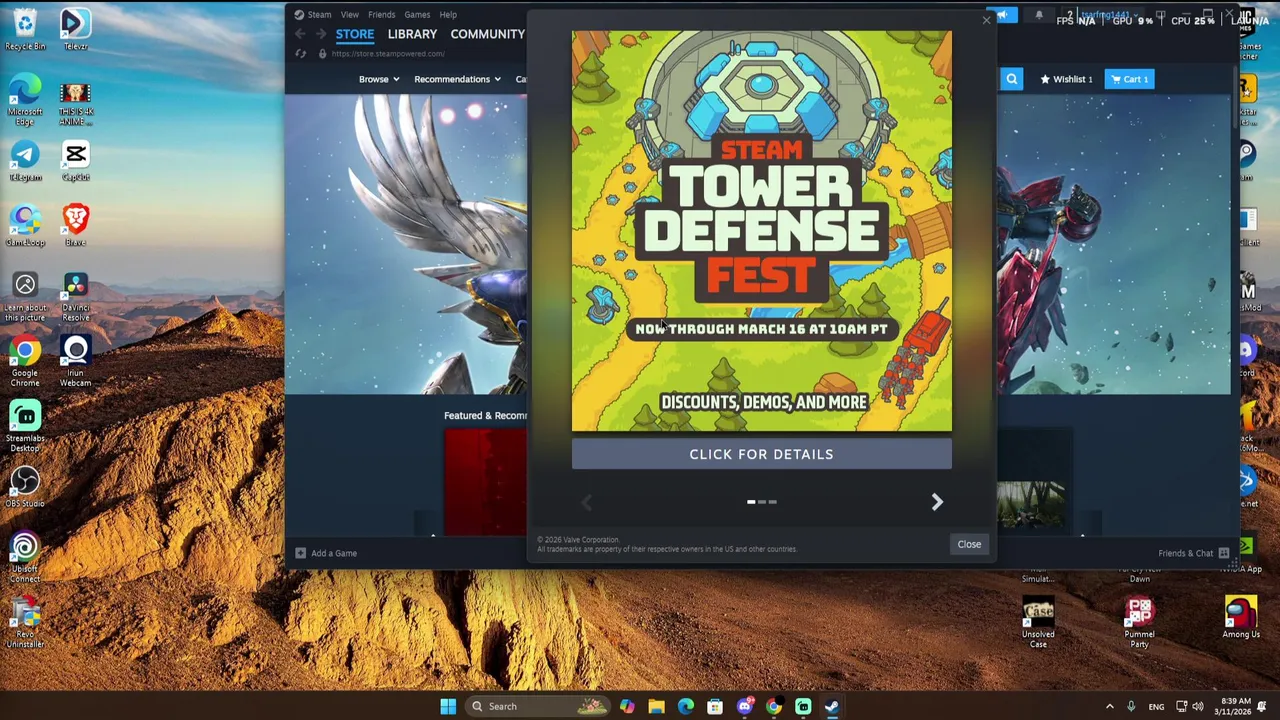This screenshot has height=720, width=1280.
Task: Open the Windows Start menu
Action: pyautogui.click(x=448, y=706)
